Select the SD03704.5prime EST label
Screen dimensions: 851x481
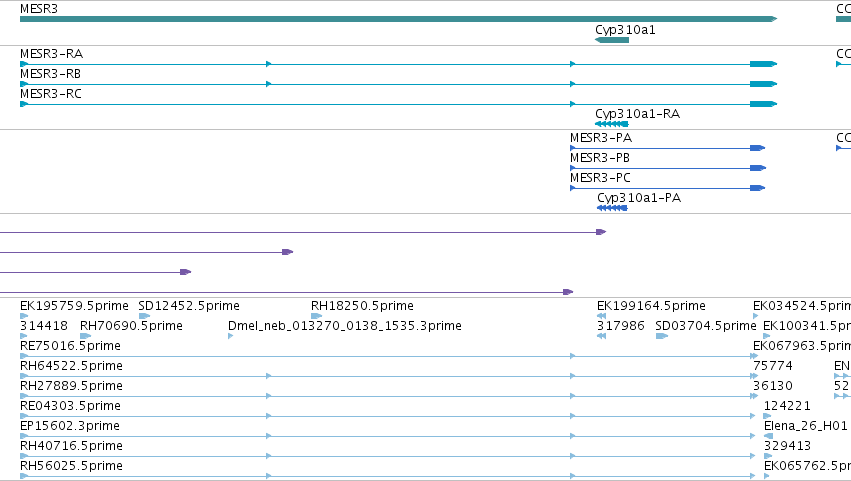click(706, 326)
